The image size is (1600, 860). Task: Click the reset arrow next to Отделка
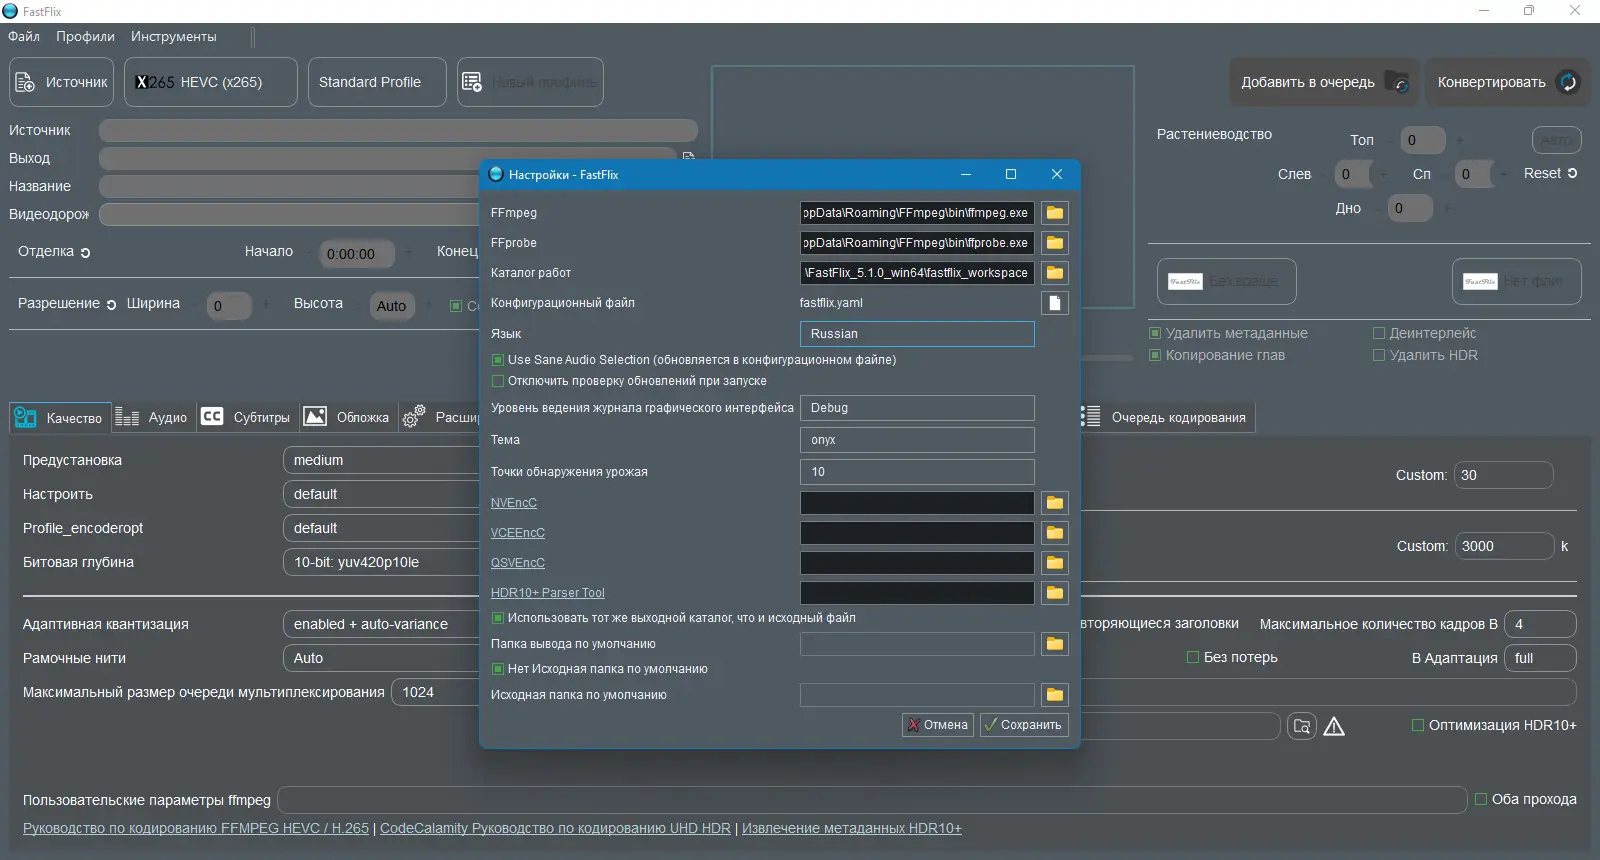(x=85, y=253)
